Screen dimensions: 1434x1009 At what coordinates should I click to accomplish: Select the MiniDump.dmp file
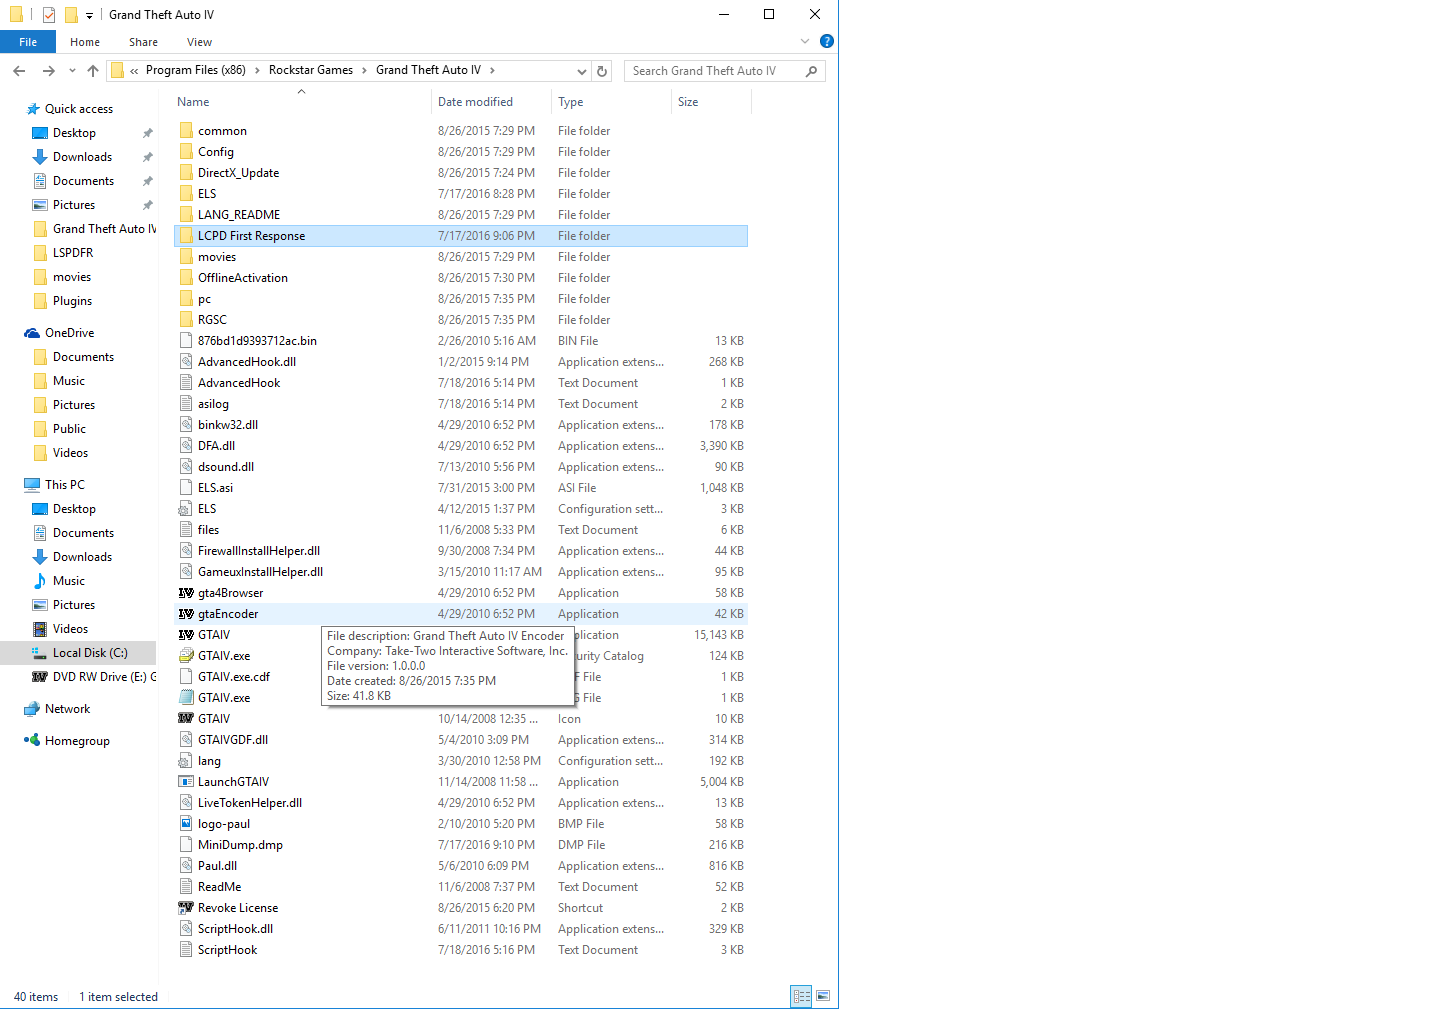point(461,845)
